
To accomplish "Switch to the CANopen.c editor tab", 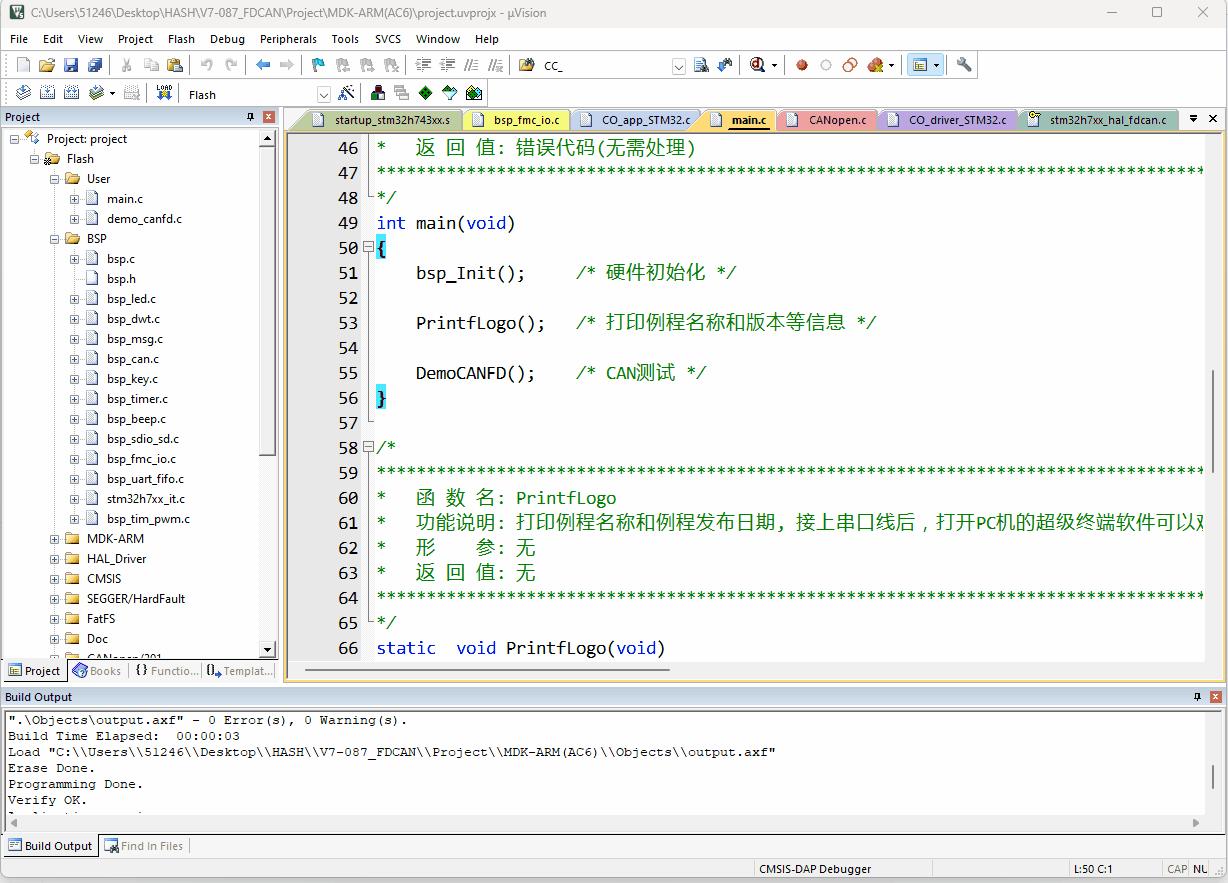I will [x=837, y=120].
